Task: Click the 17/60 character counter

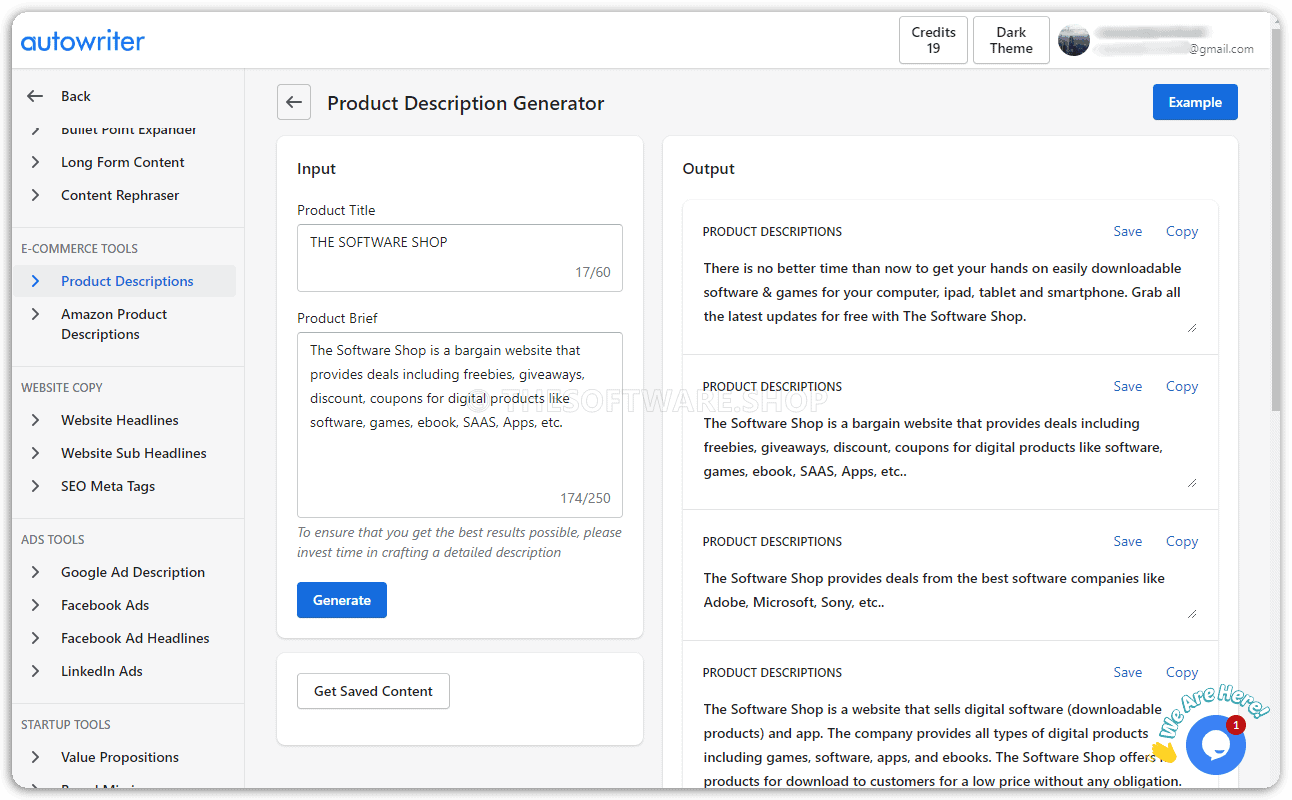Action: point(593,272)
